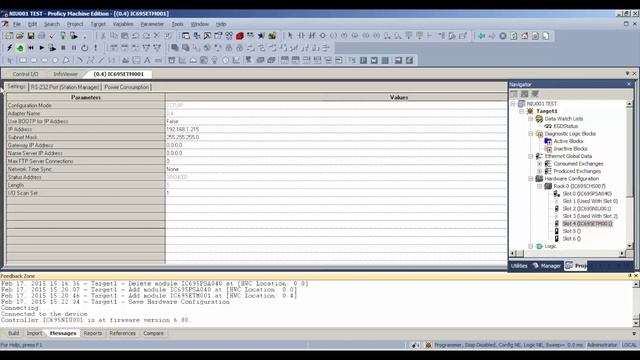
Task: Open the Compare tab in Feedback Zone
Action: pos(153,333)
